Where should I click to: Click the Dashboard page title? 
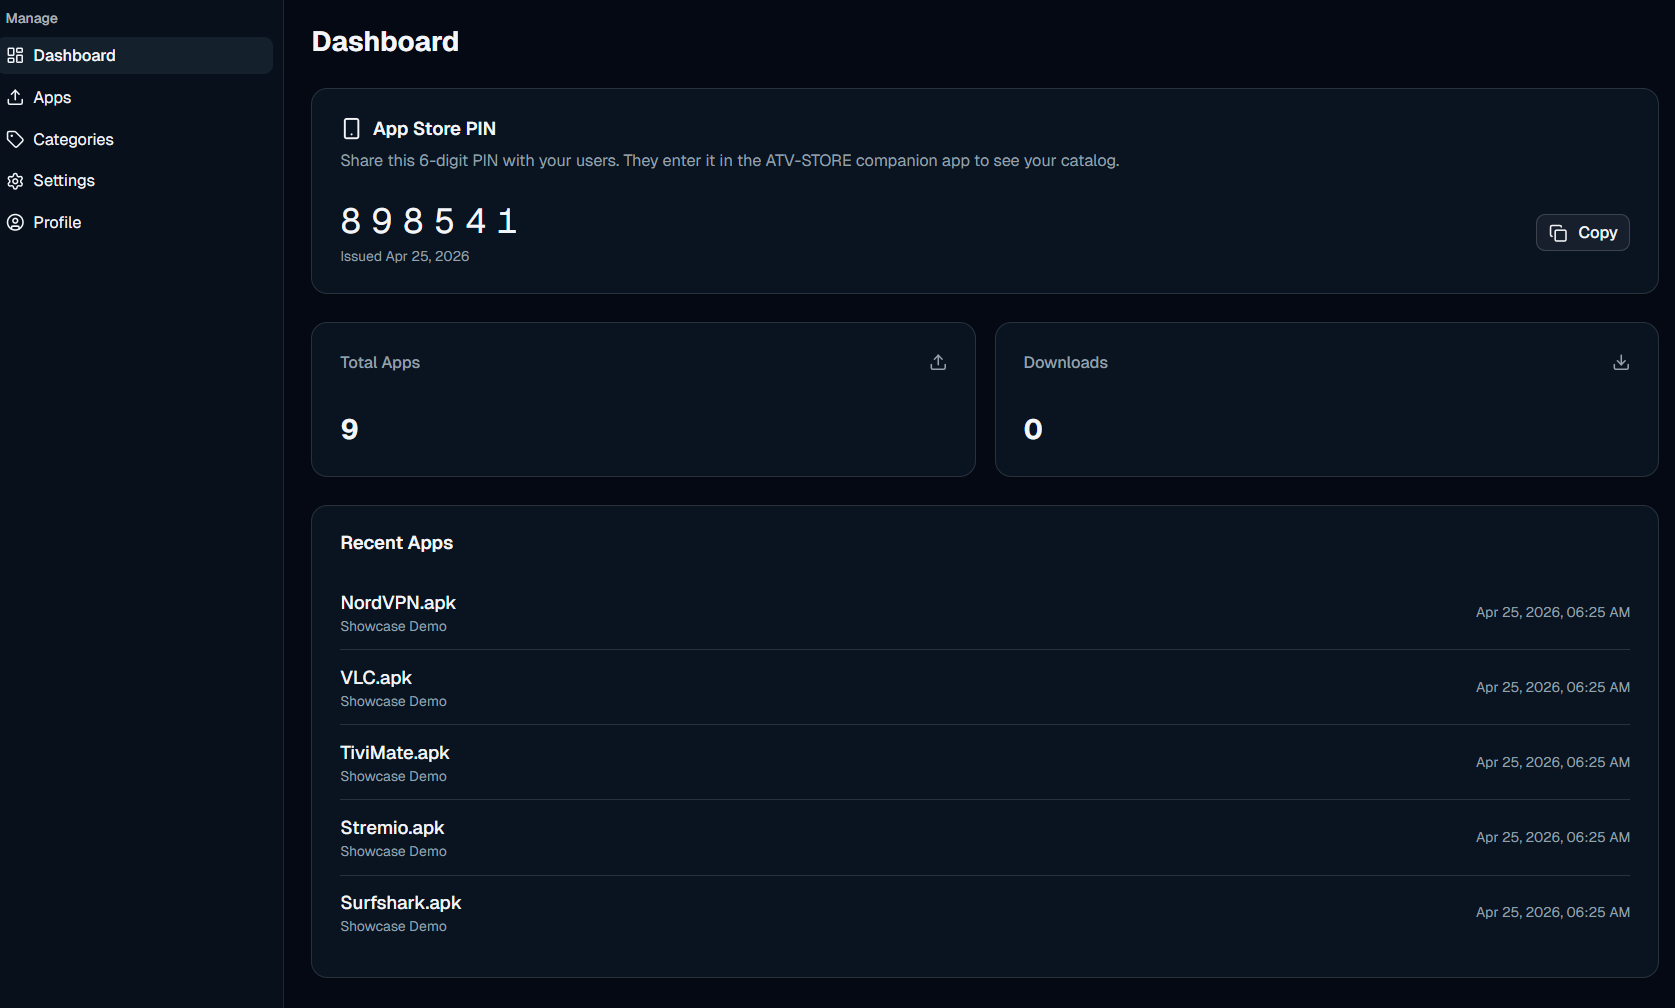[385, 41]
